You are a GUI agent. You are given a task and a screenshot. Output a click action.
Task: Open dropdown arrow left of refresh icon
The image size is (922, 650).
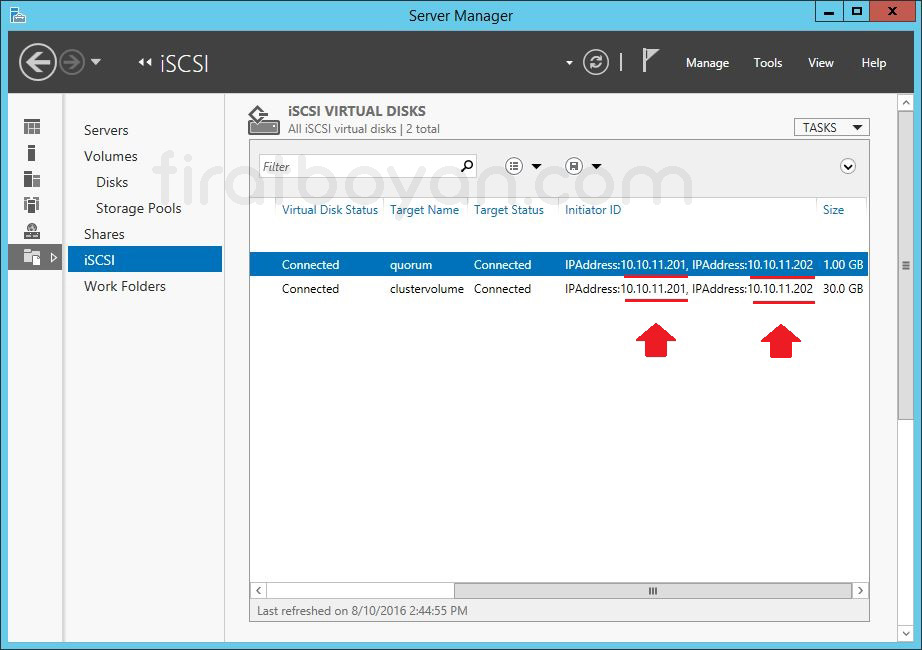(x=569, y=62)
